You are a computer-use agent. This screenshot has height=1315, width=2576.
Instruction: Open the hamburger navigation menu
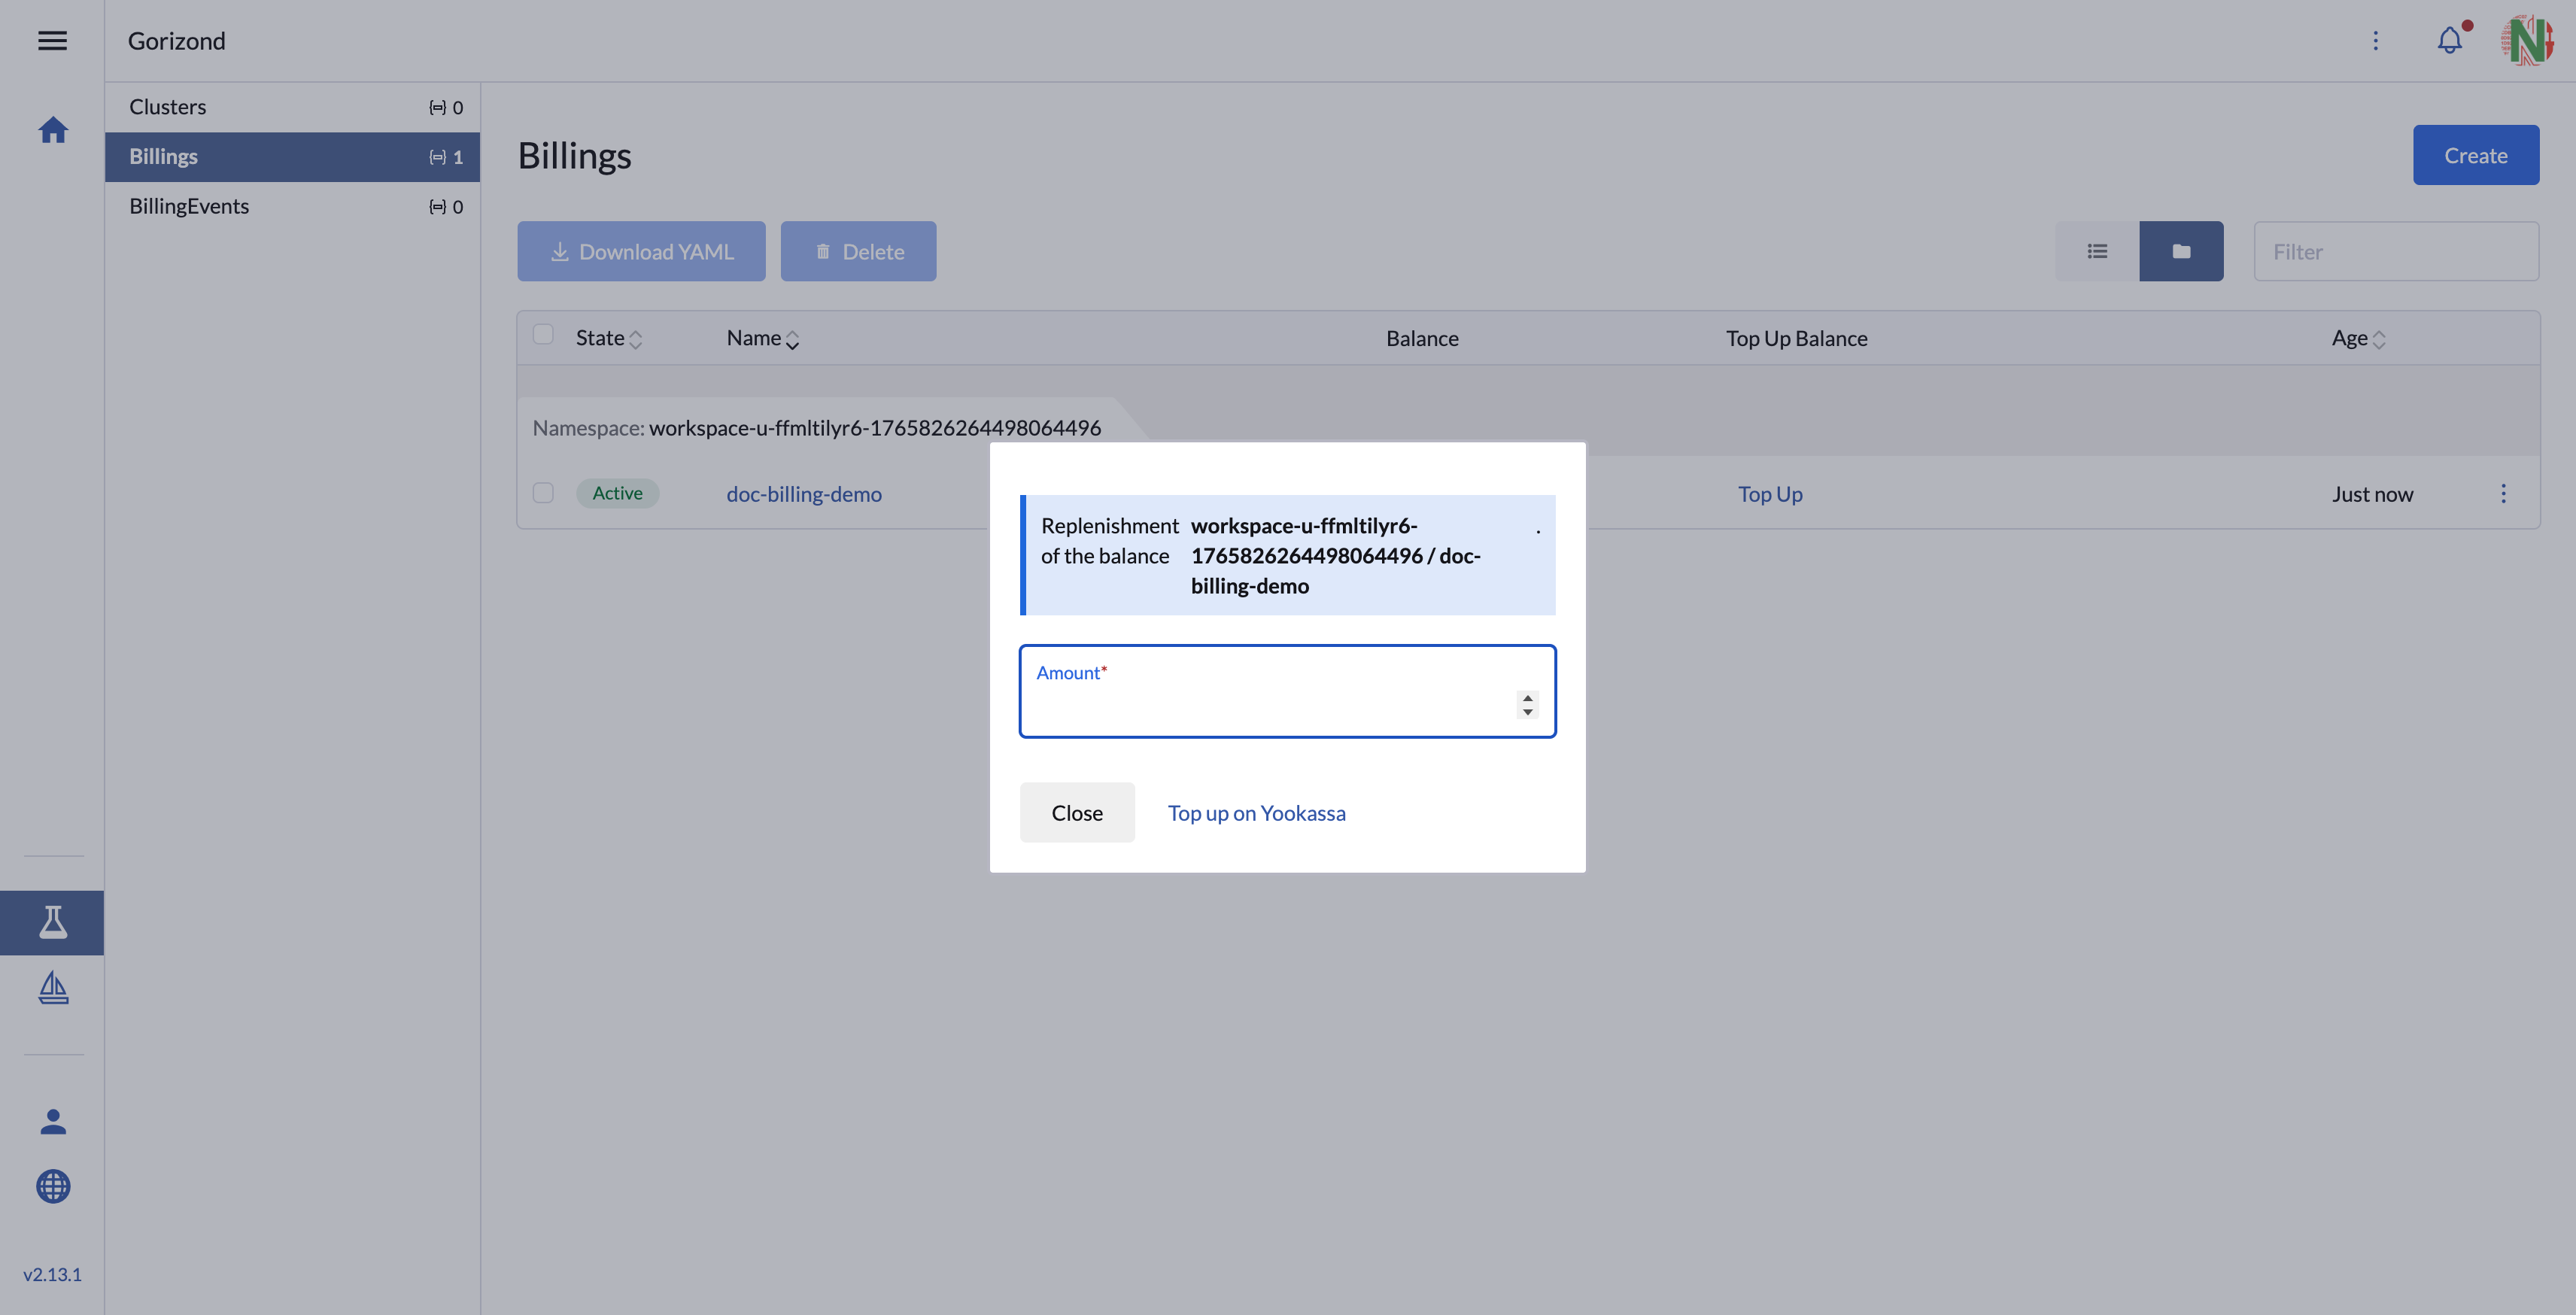click(x=52, y=40)
